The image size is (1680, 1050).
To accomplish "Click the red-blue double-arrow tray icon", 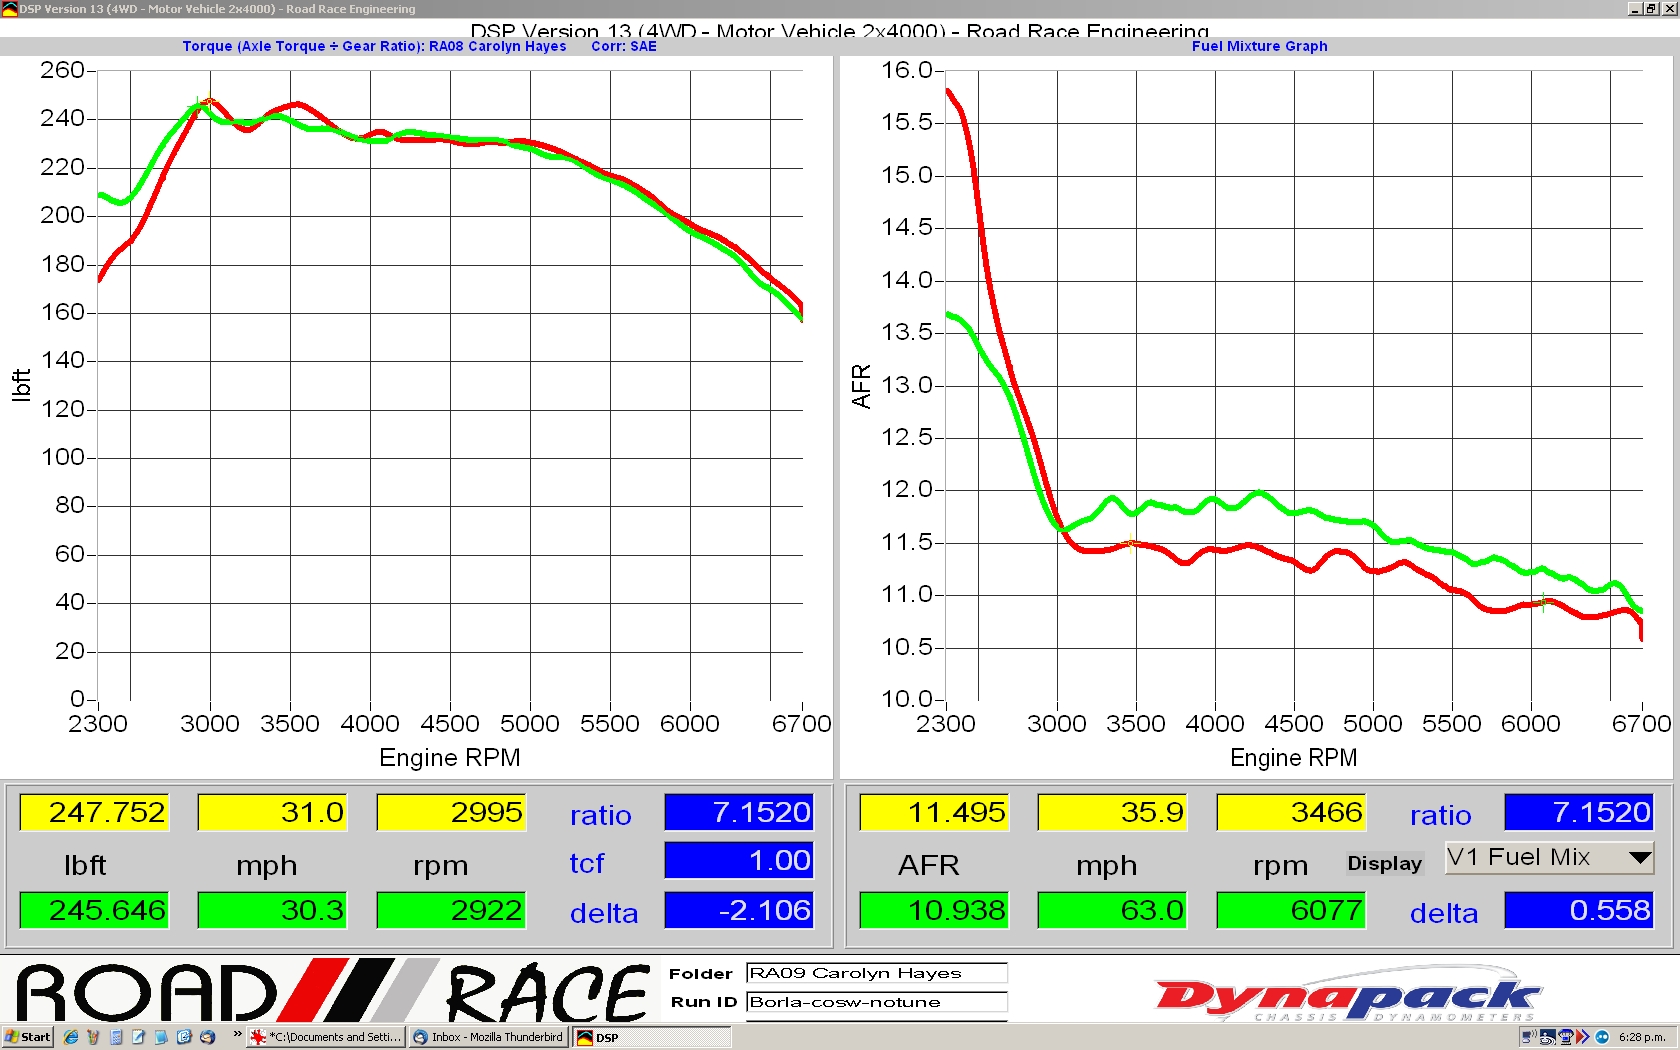I will click(1583, 1037).
